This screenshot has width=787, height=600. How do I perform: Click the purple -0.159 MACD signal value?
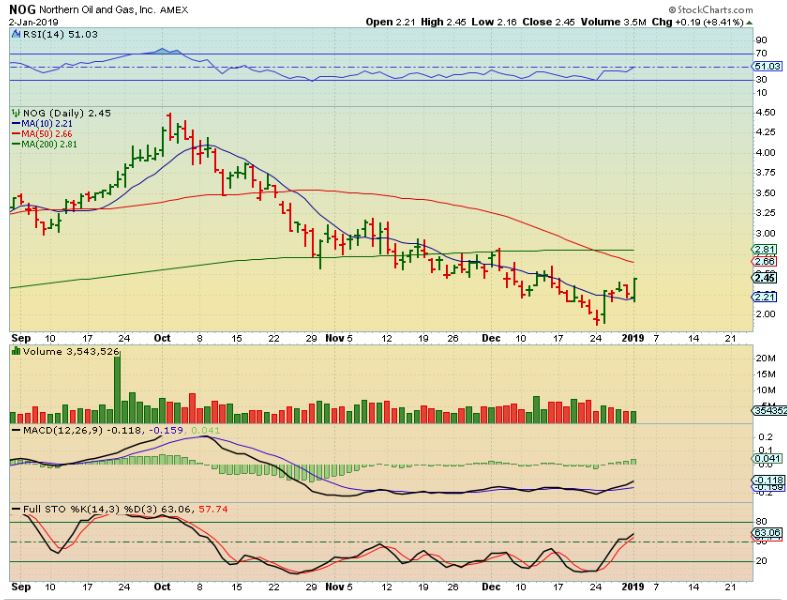[167, 430]
